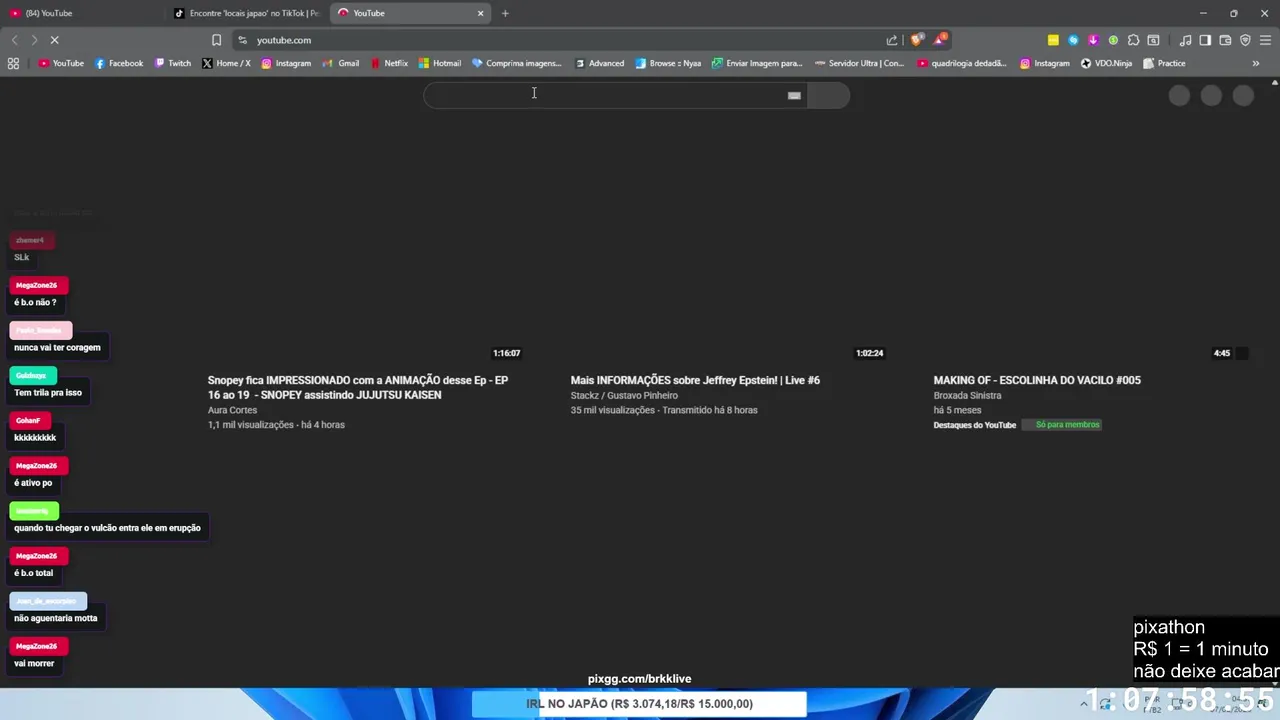Bookmark this page with the bookmark icon
Image resolution: width=1280 pixels, height=720 pixels.
click(x=216, y=40)
